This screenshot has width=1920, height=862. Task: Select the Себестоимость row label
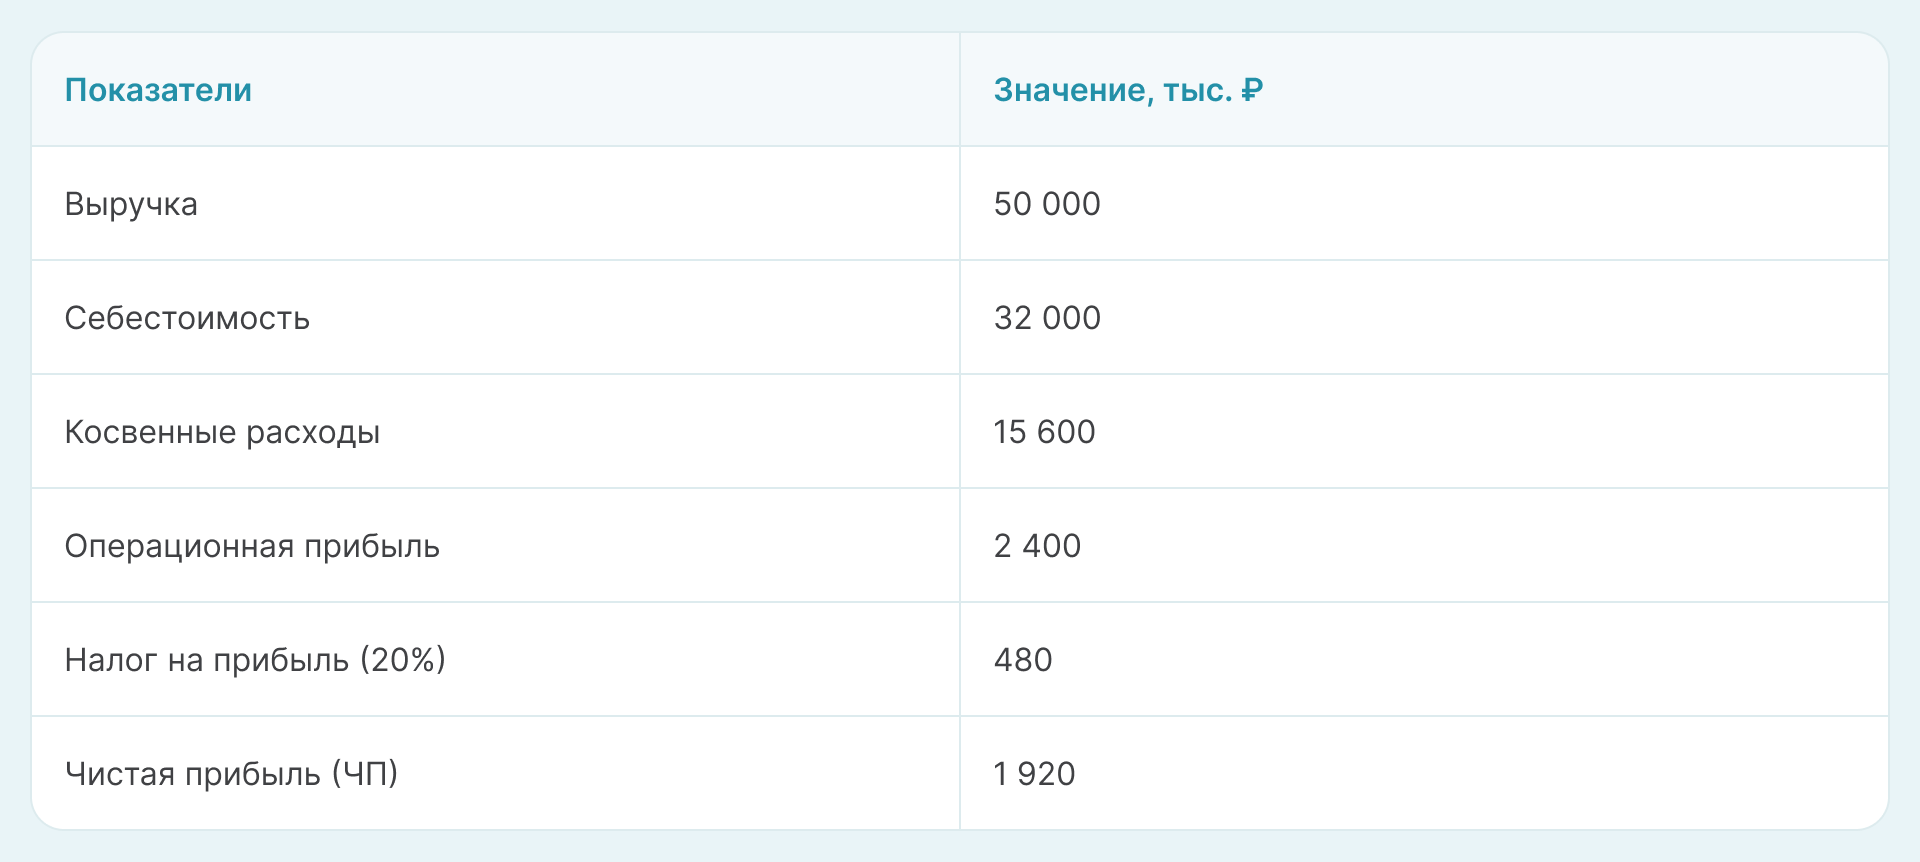[x=187, y=318]
